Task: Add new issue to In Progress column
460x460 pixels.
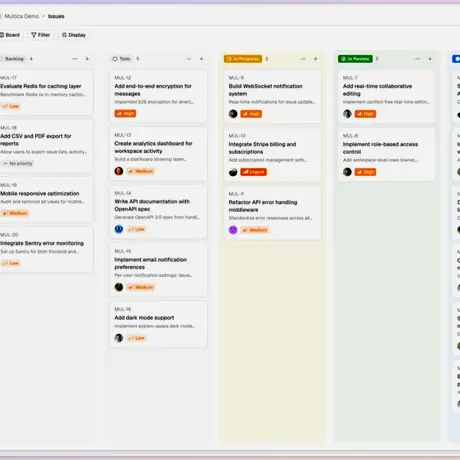Action: (x=316, y=59)
